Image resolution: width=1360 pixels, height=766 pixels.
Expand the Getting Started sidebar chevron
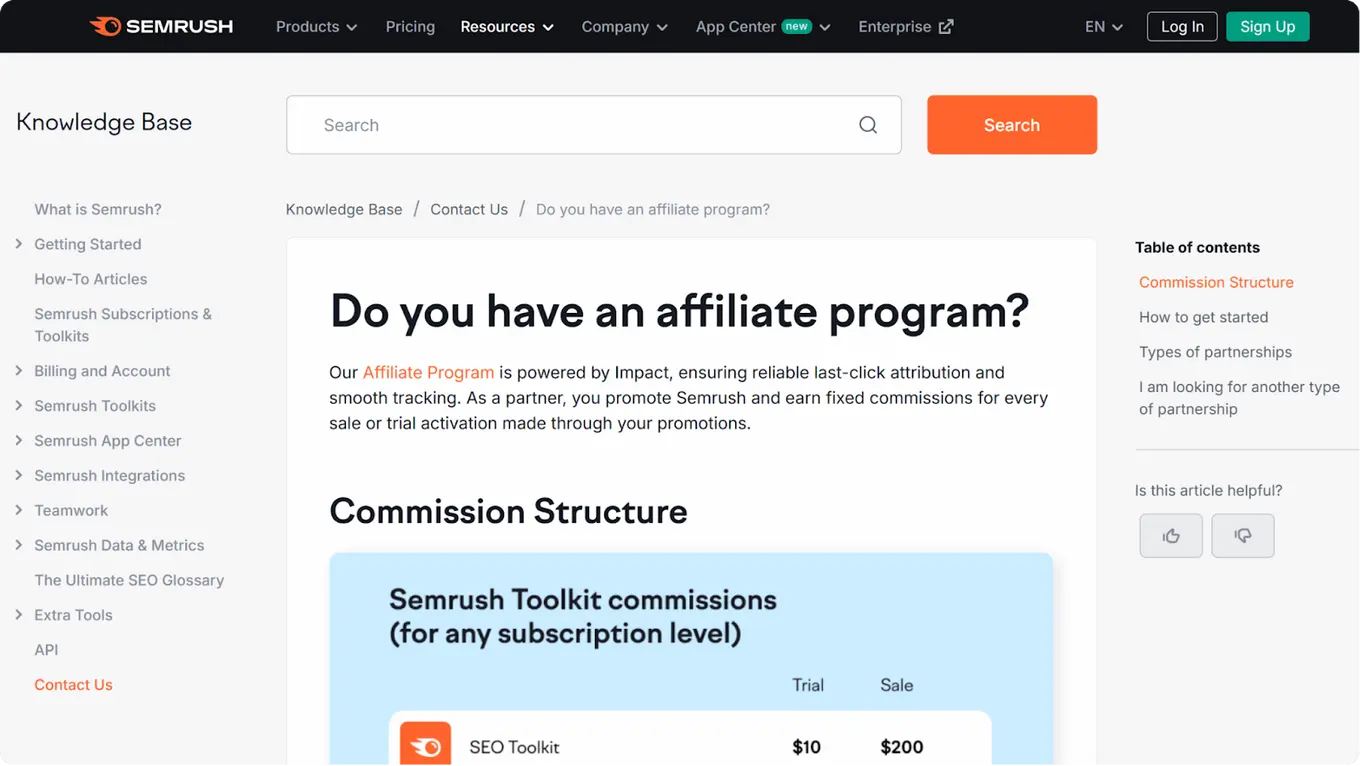pos(19,244)
